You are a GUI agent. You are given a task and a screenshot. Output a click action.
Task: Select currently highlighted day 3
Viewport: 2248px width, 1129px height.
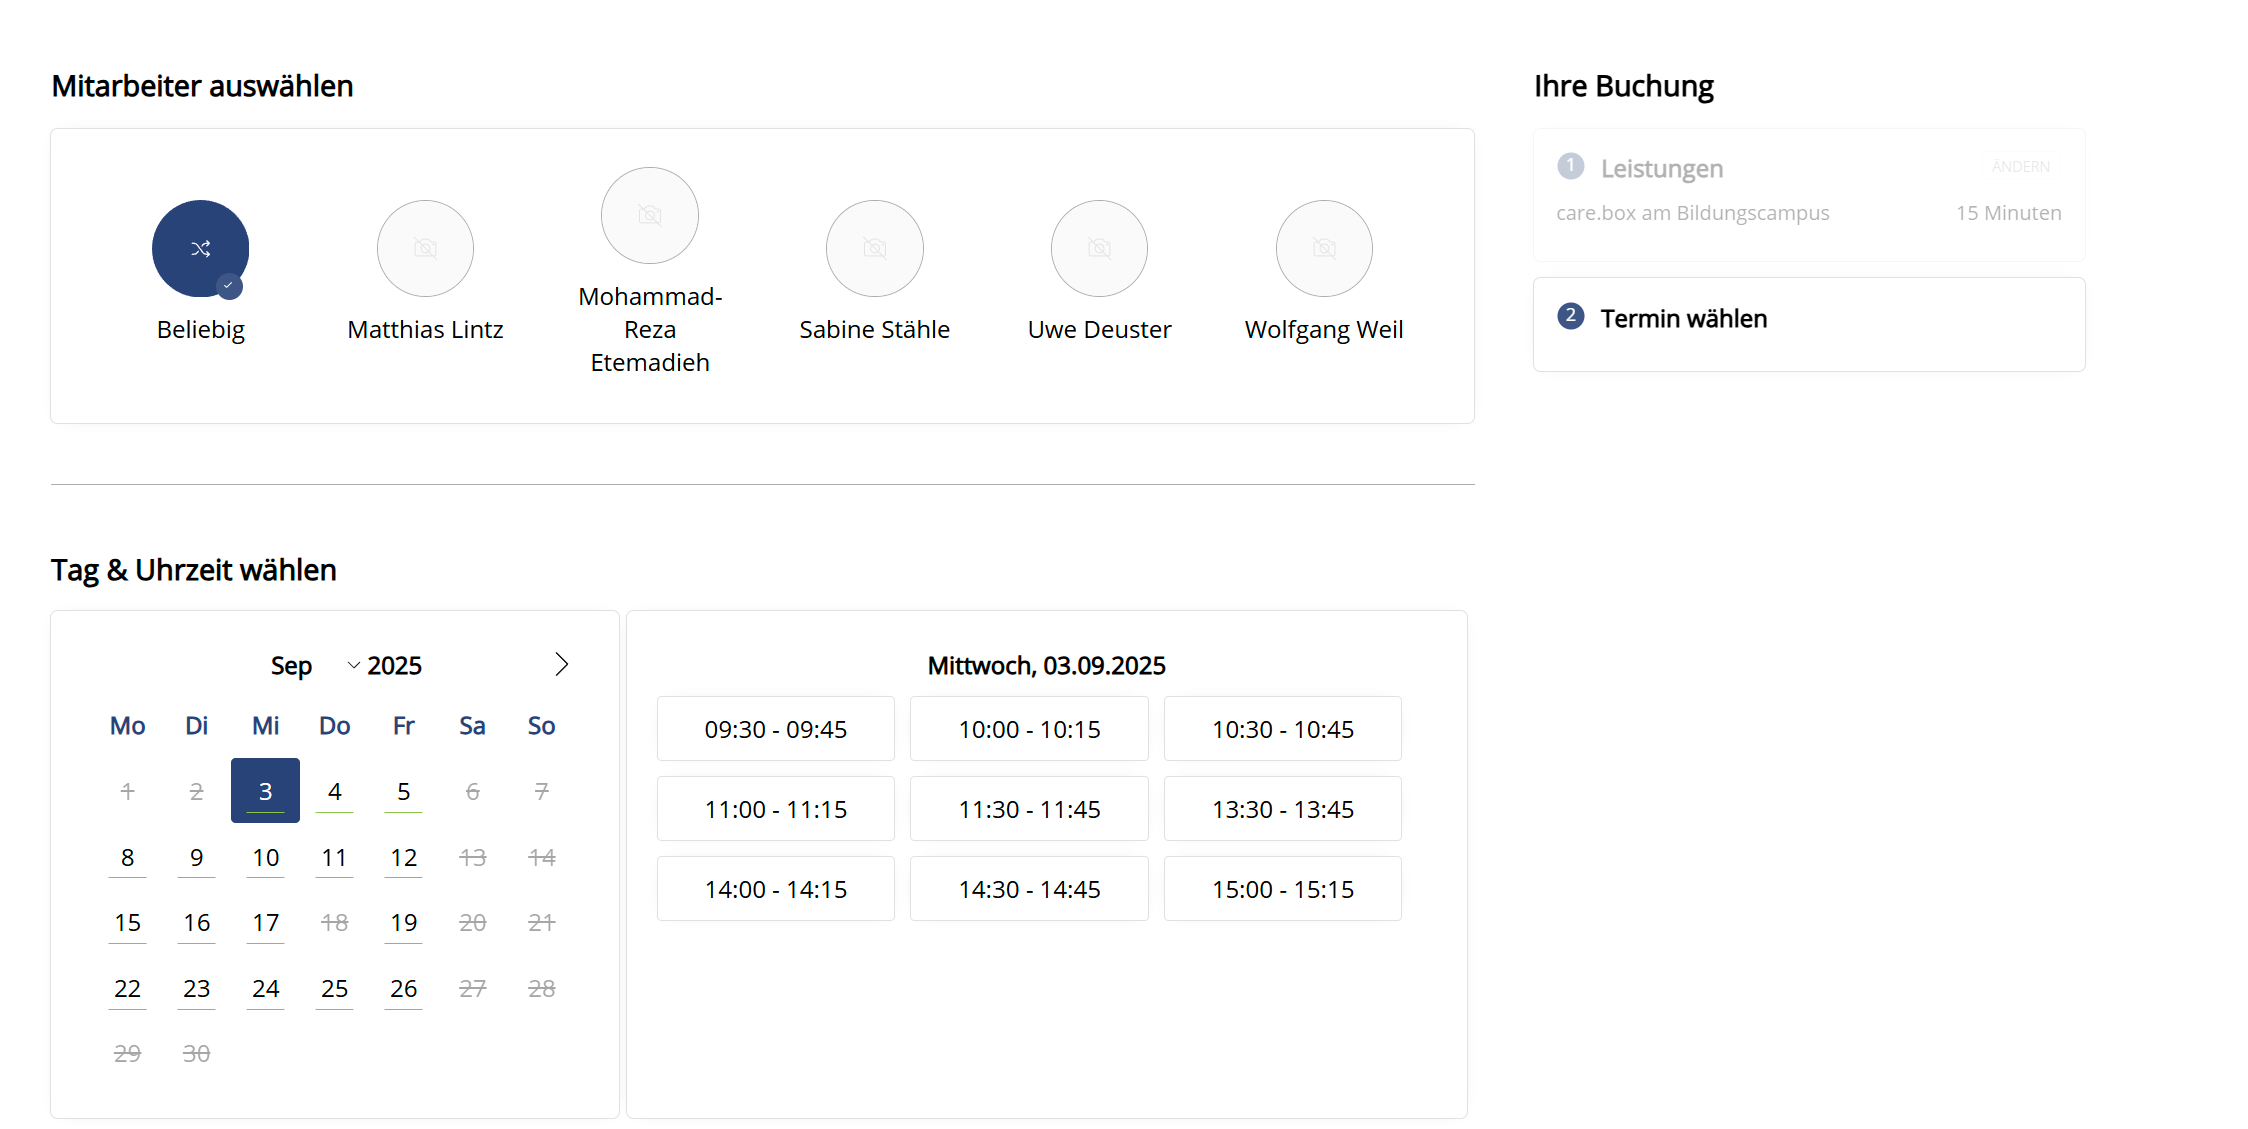[x=265, y=792]
